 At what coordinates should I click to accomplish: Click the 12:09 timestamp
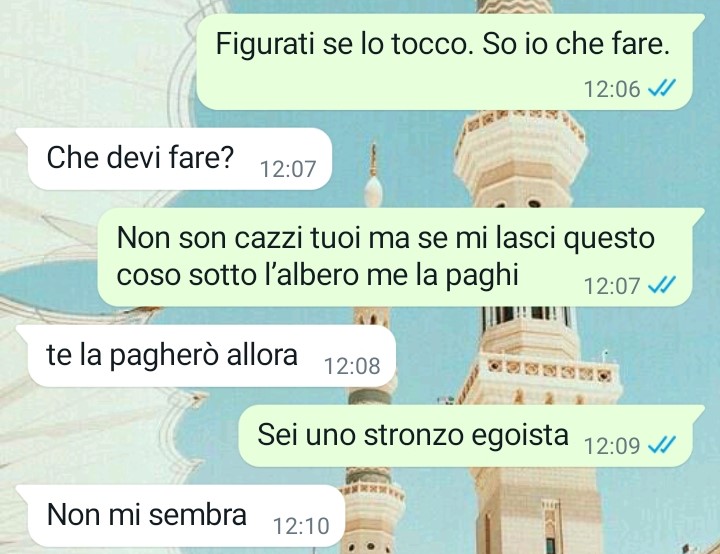(612, 446)
